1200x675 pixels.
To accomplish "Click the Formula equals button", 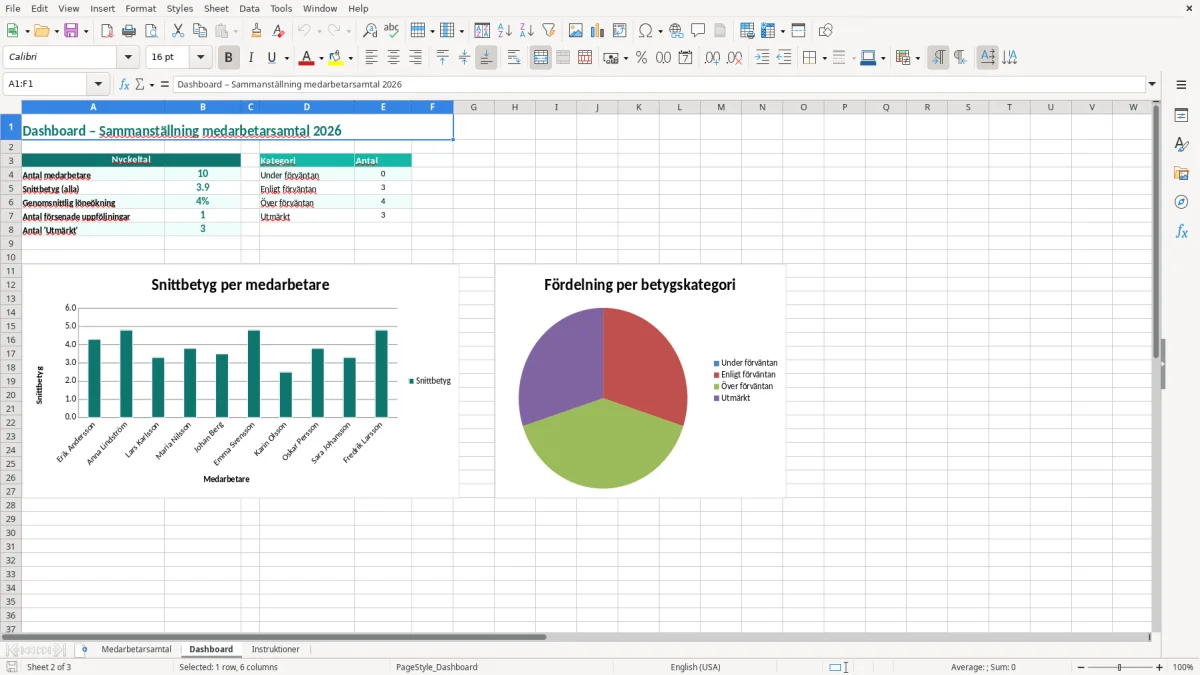I will coord(165,84).
